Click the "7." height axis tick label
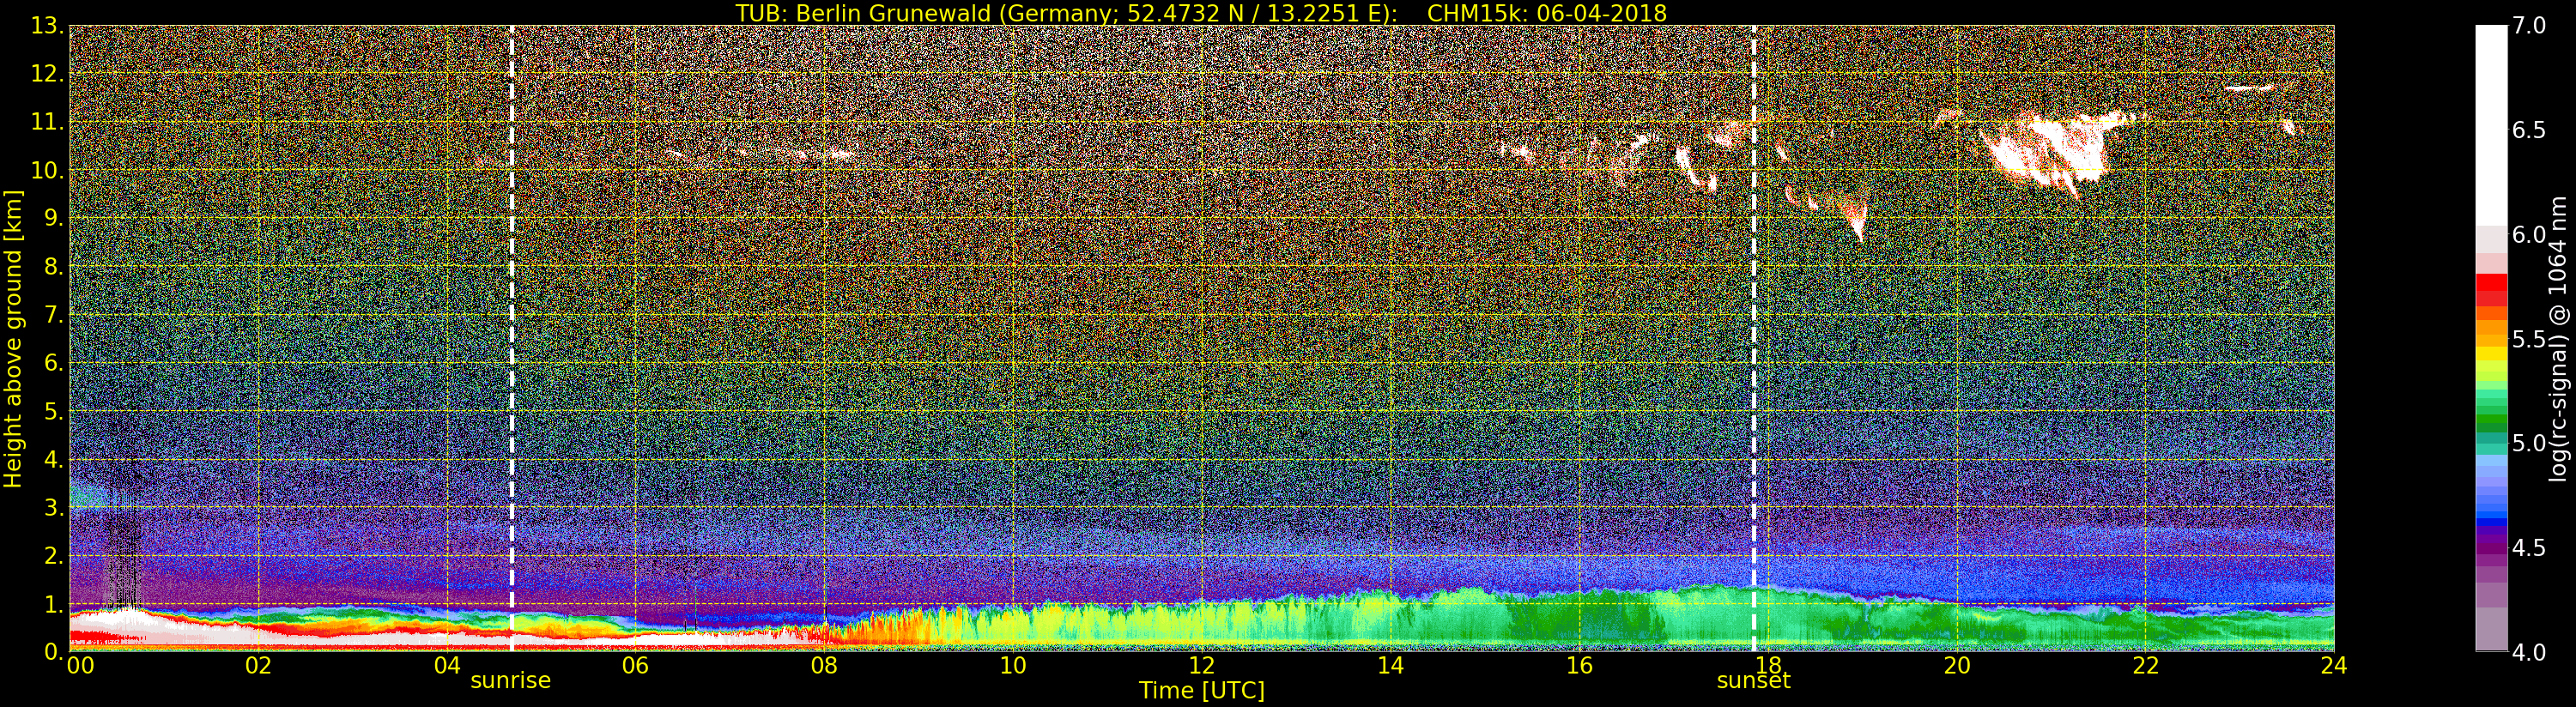 coord(53,315)
